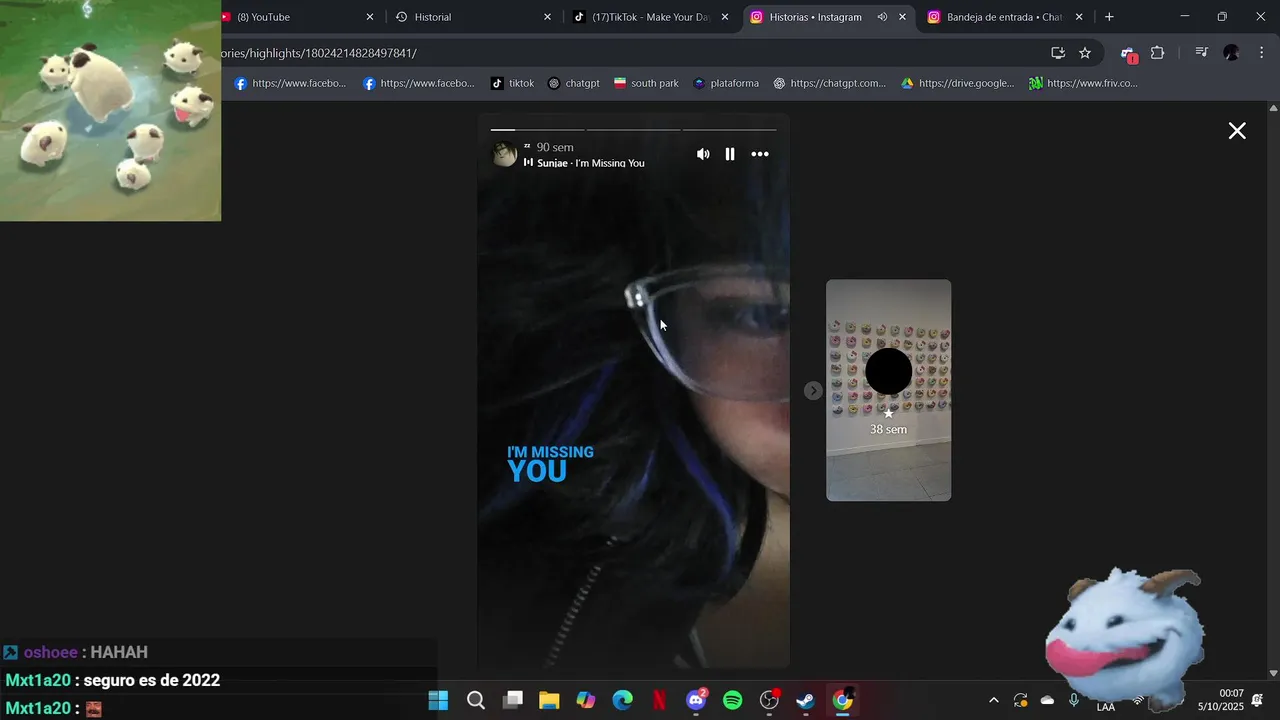Open the media controls music icon
The image size is (1280, 720).
pyautogui.click(x=1202, y=53)
